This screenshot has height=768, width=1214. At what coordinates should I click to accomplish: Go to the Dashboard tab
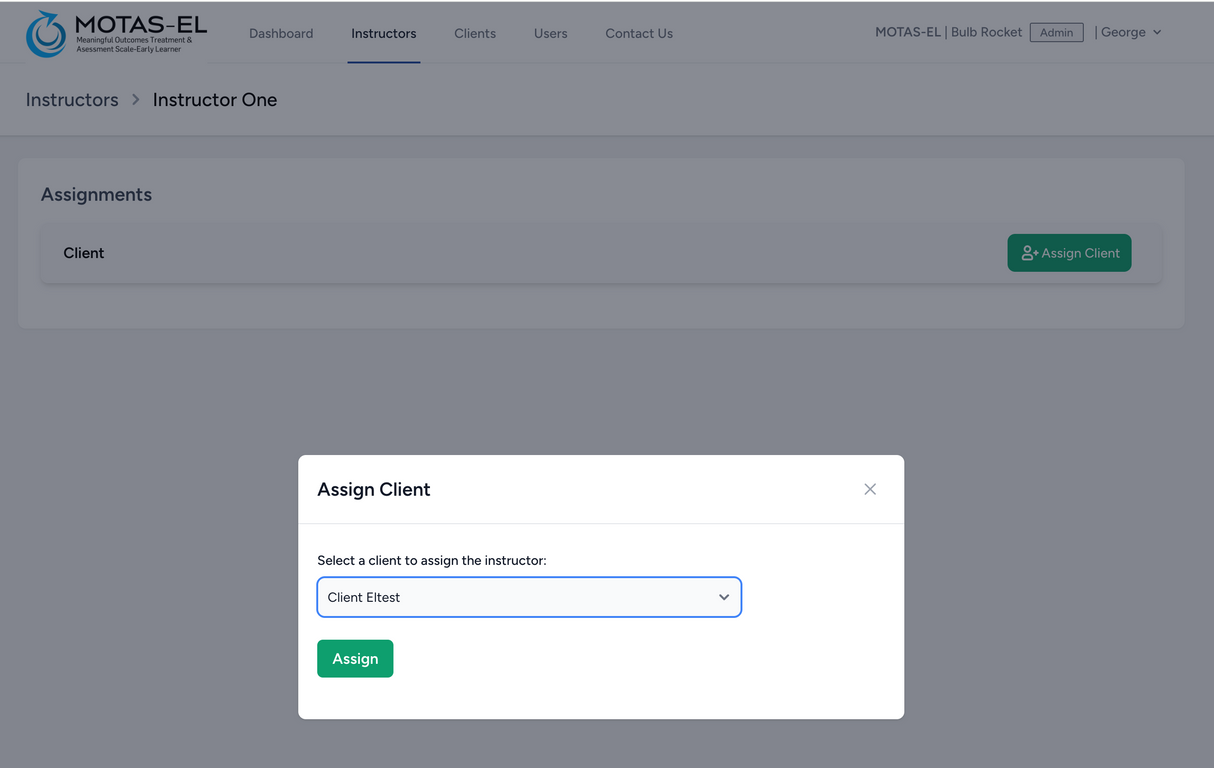click(281, 33)
